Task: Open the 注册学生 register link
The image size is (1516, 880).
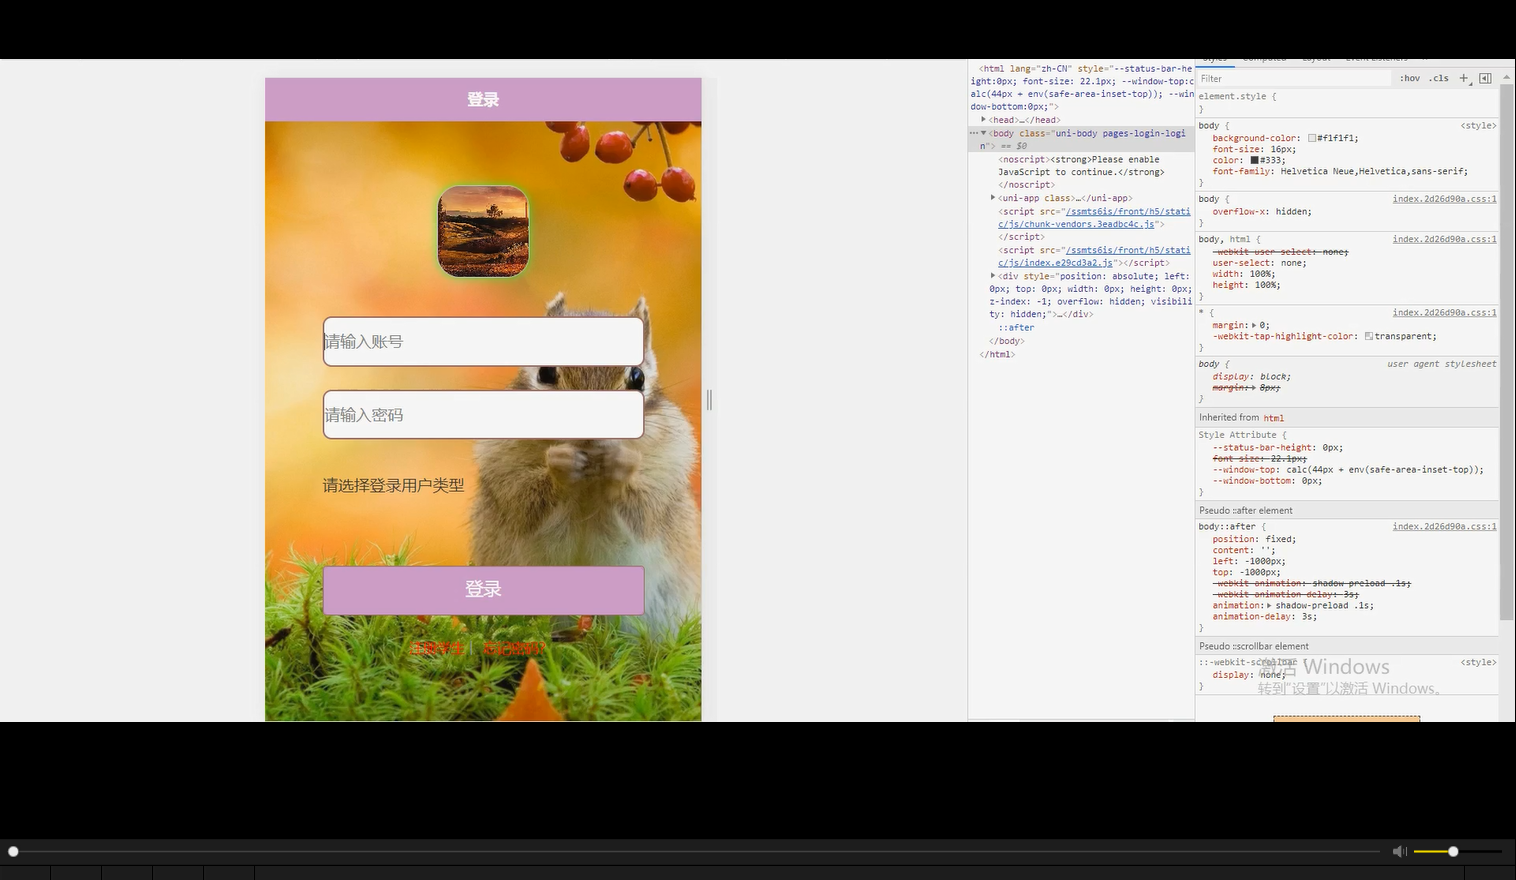Action: coord(437,648)
